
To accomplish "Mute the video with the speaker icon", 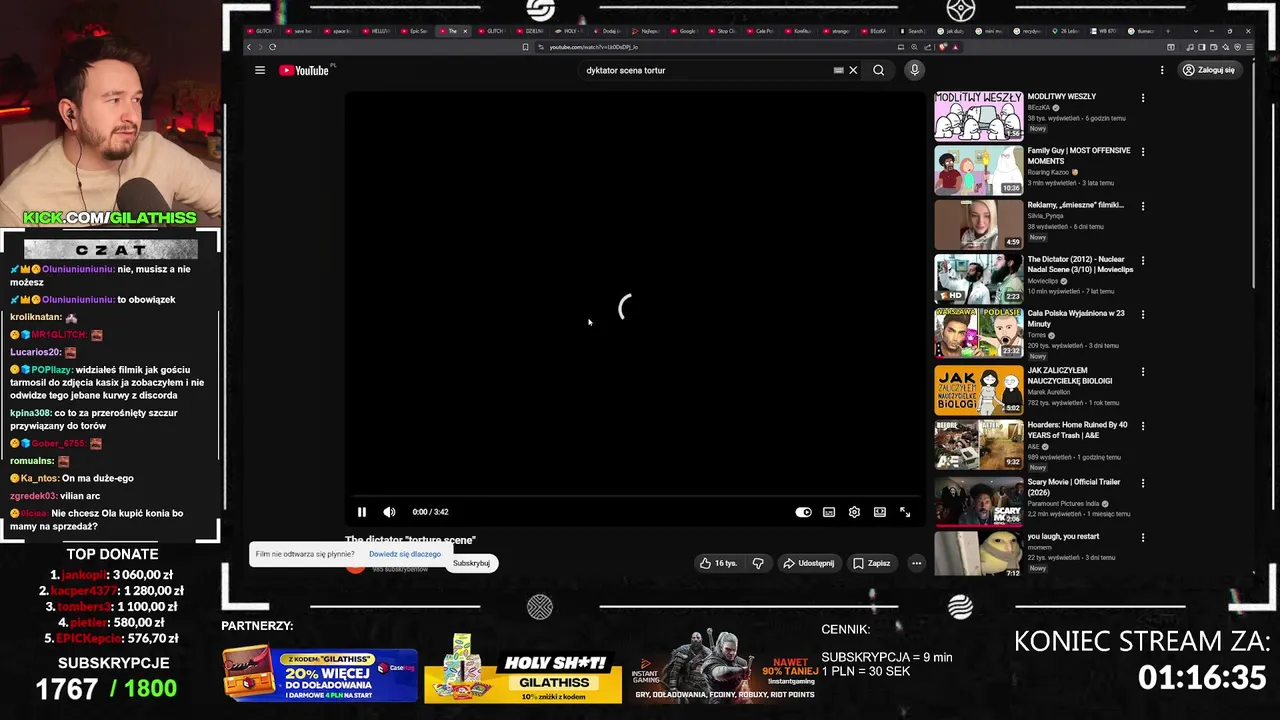I will [x=389, y=512].
